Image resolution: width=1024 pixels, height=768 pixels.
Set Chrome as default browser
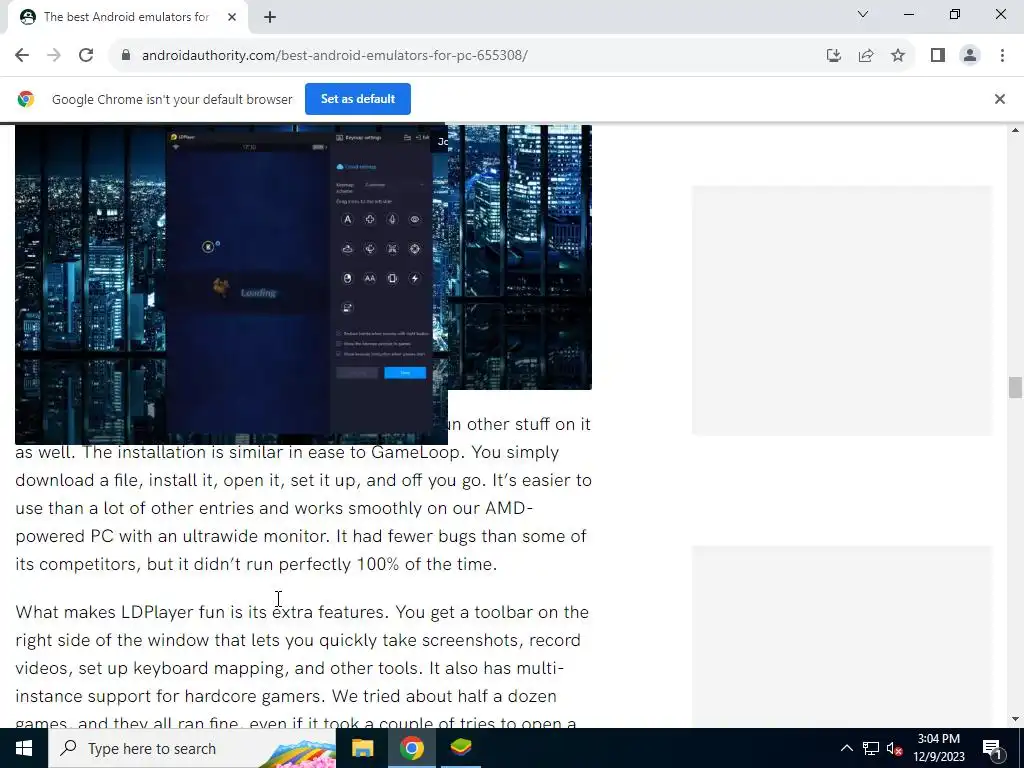click(x=358, y=99)
